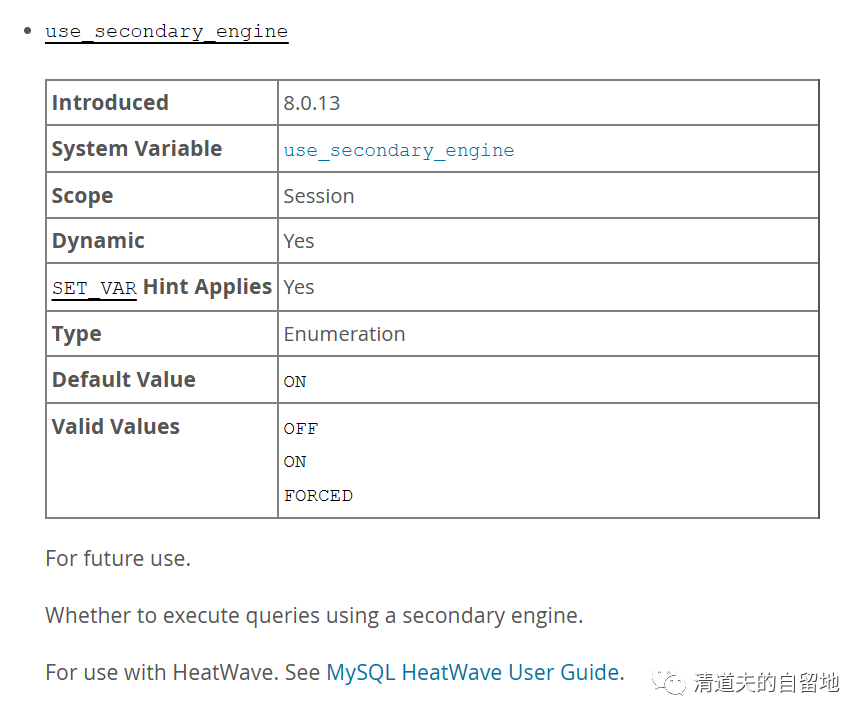Image resolution: width=867 pixels, height=720 pixels.
Task: Select OFF in the Valid Values list
Action: pyautogui.click(x=300, y=428)
